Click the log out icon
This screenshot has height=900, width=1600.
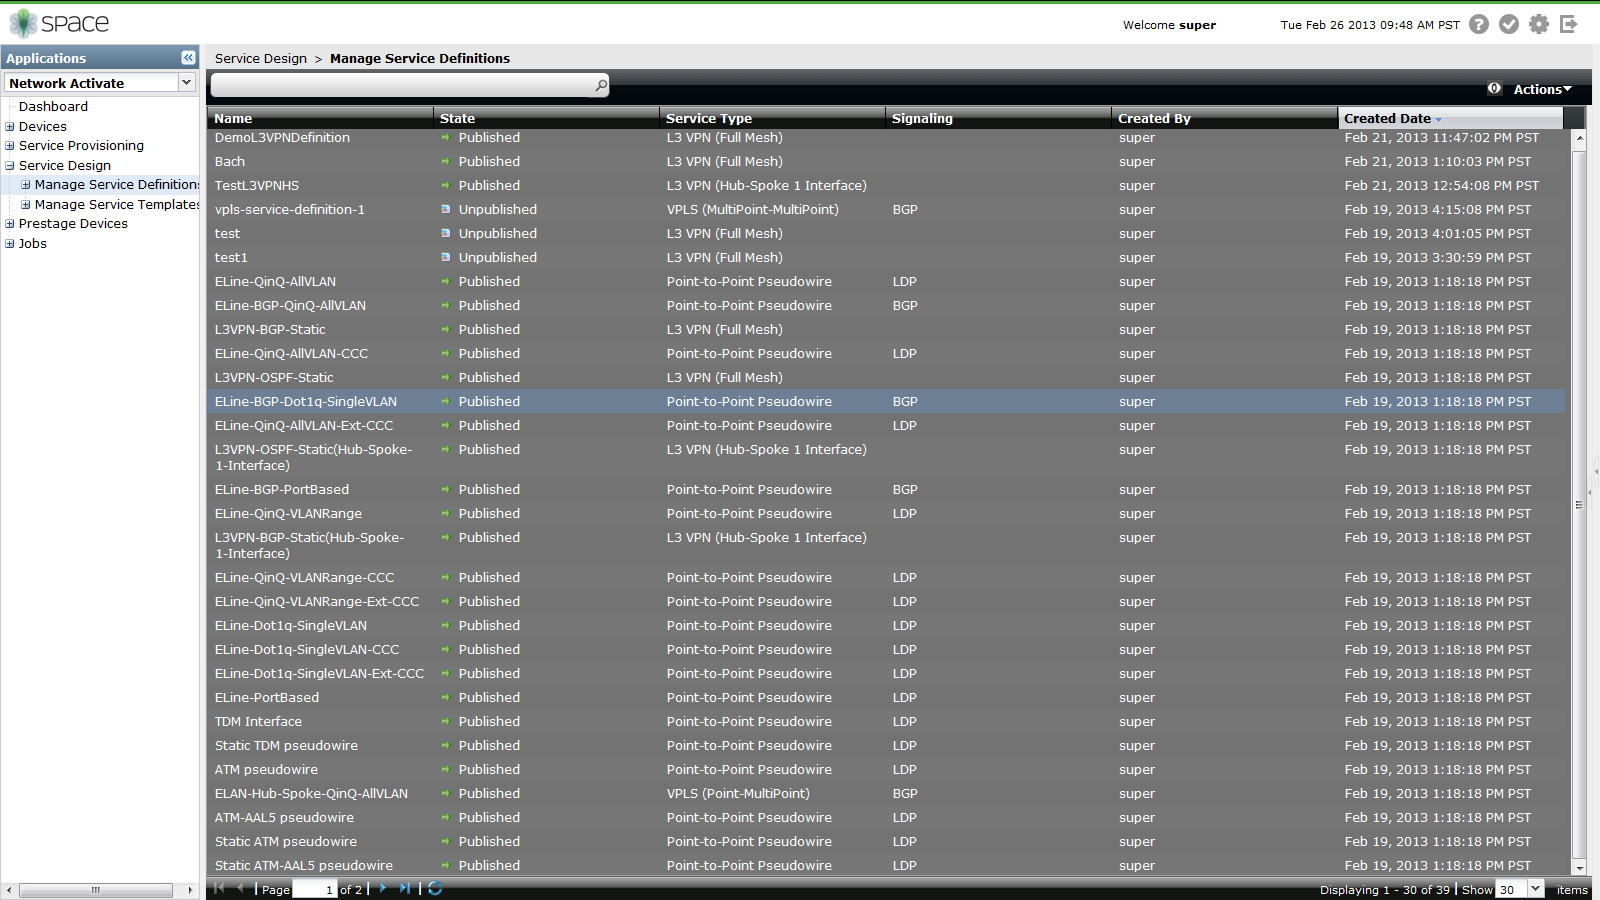click(1569, 24)
